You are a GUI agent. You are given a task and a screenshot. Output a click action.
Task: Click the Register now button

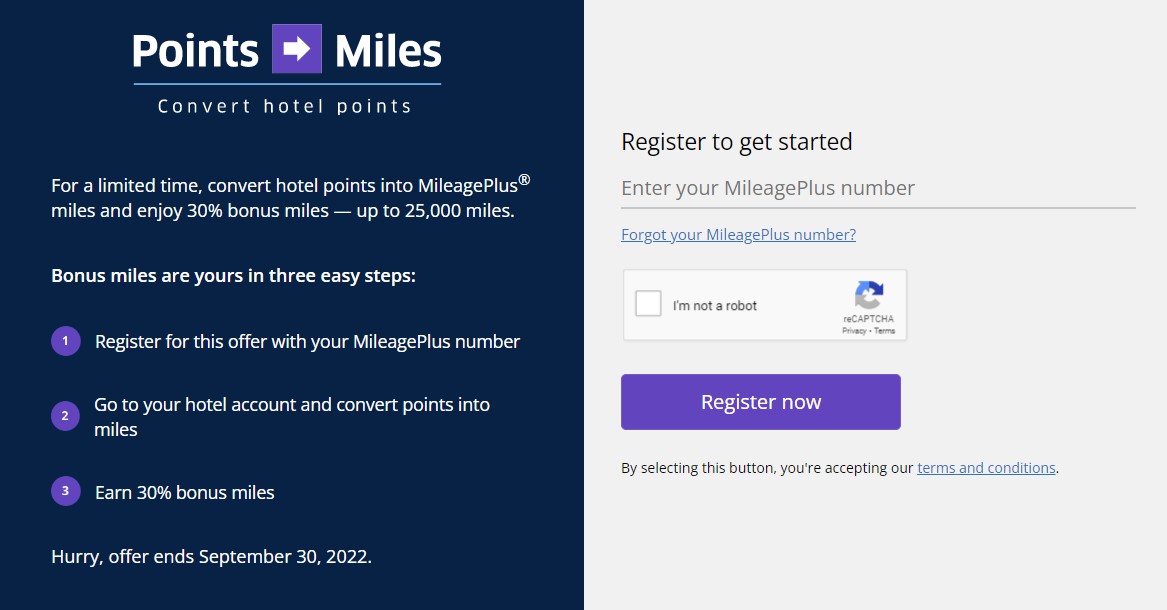[x=761, y=402]
